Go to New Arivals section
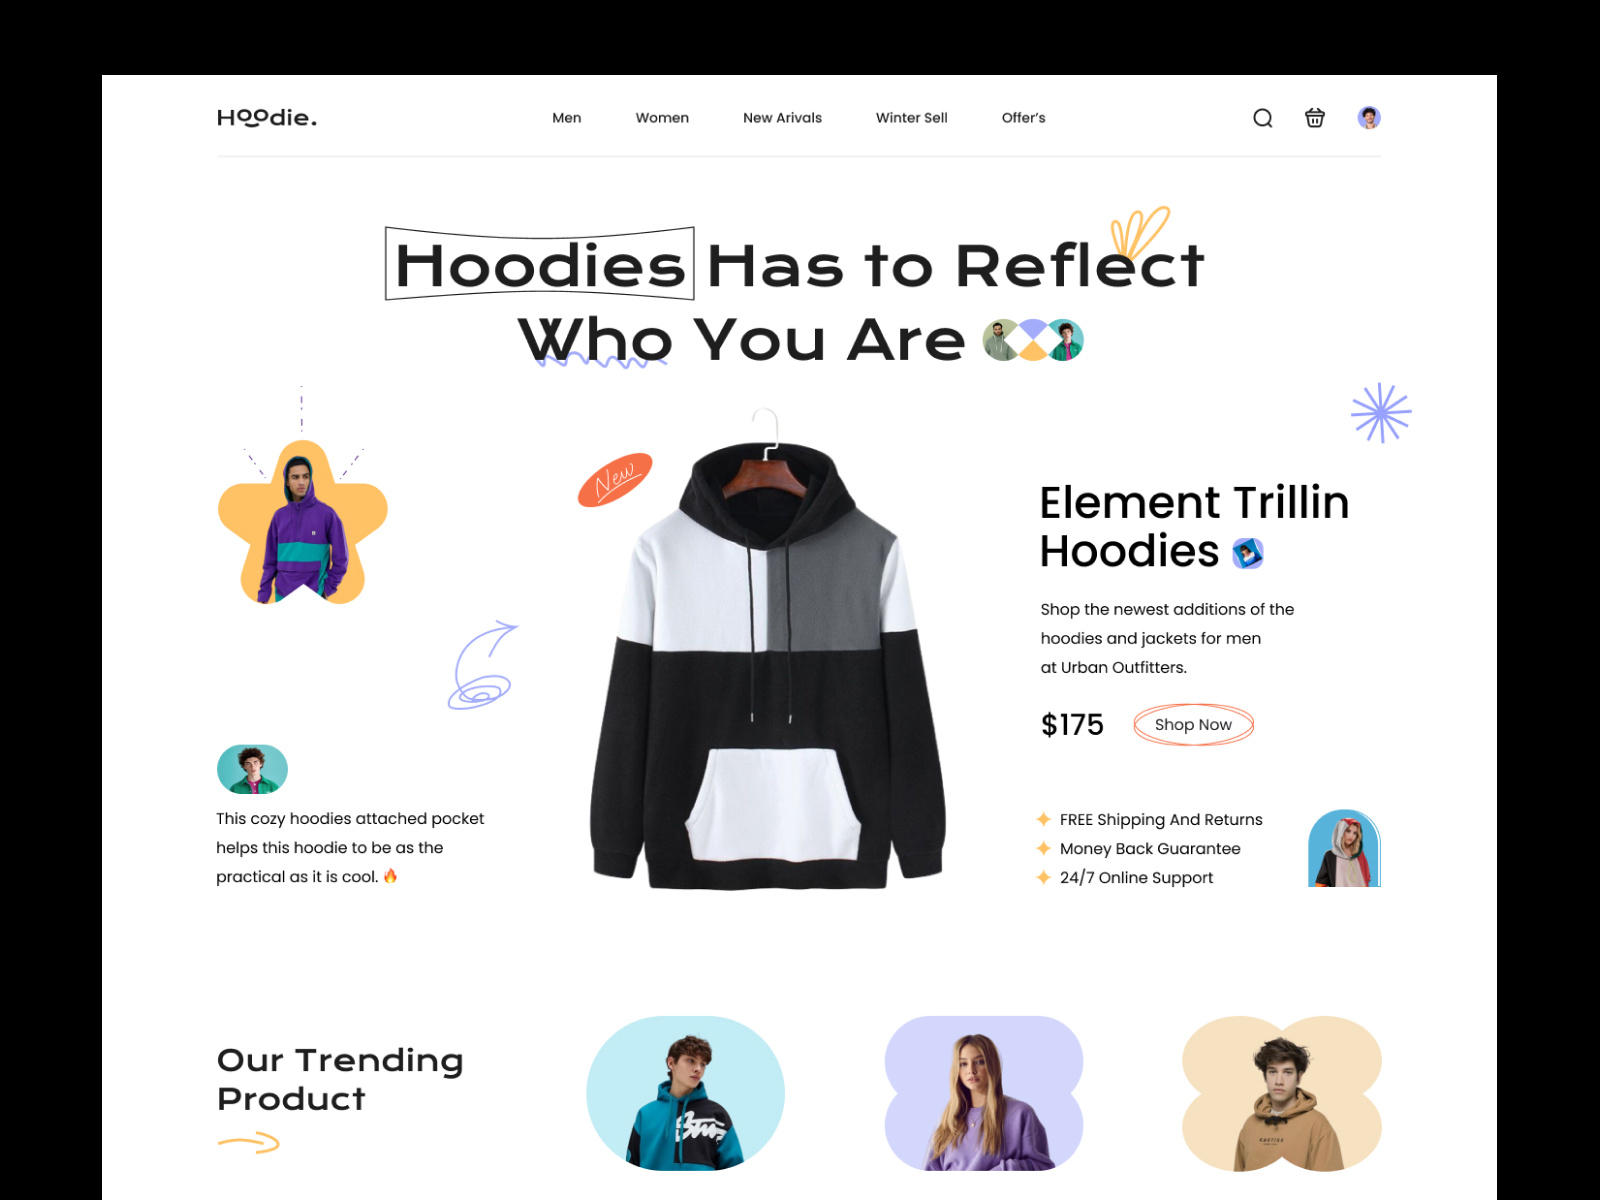Viewport: 1600px width, 1200px height. 782,118
